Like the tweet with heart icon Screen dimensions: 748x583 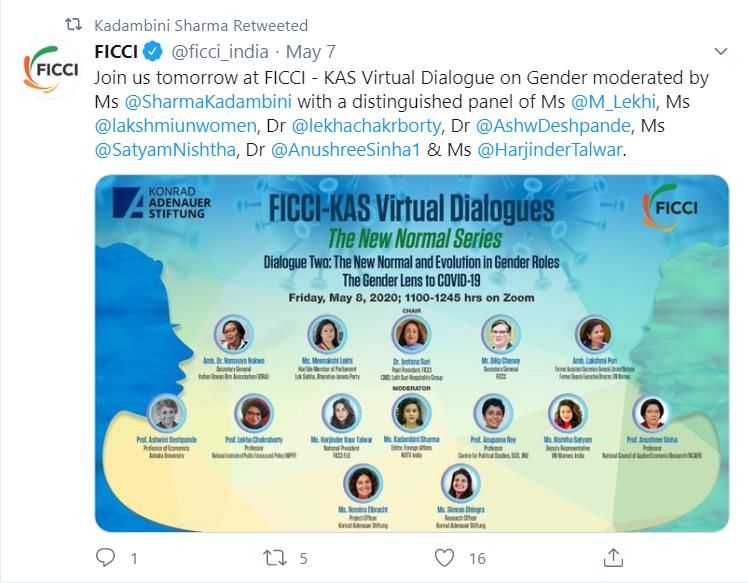444,558
